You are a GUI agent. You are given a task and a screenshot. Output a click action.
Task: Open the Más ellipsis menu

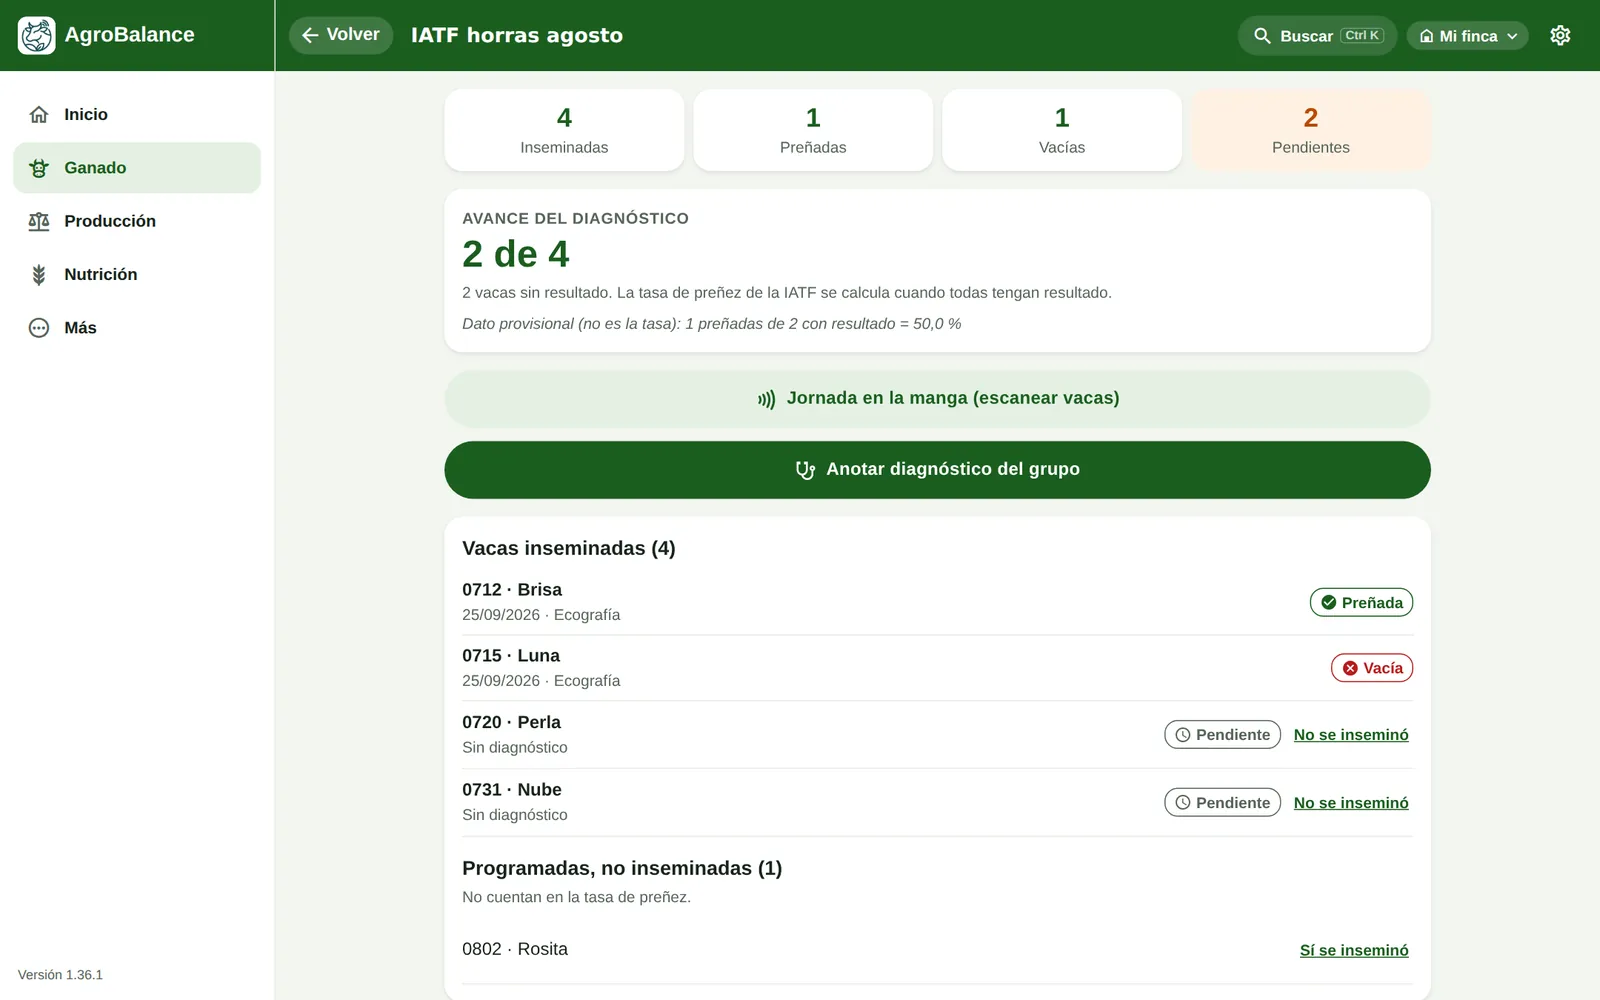point(39,328)
